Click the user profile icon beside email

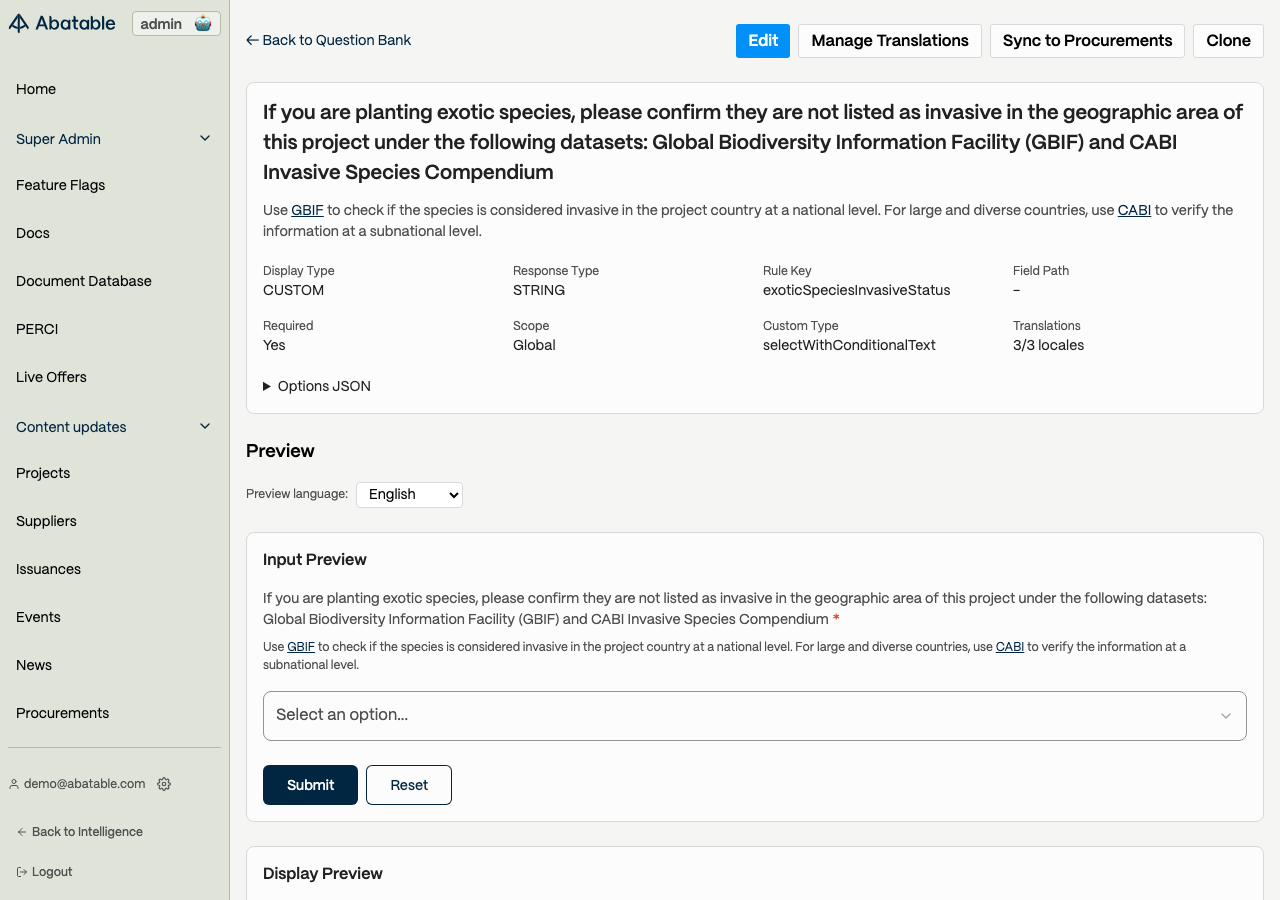coord(14,784)
